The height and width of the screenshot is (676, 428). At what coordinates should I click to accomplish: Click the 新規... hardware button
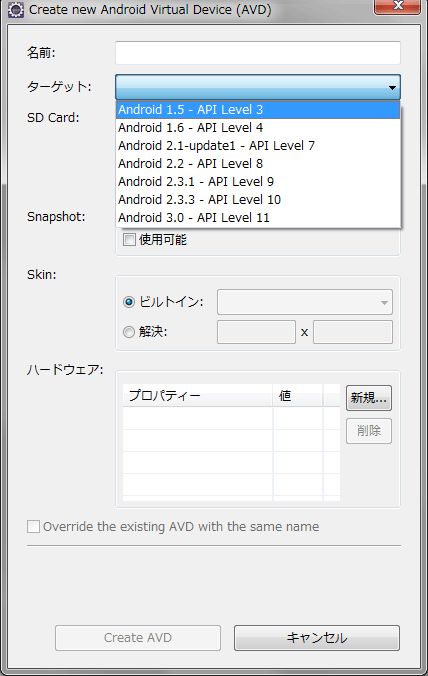click(x=369, y=397)
